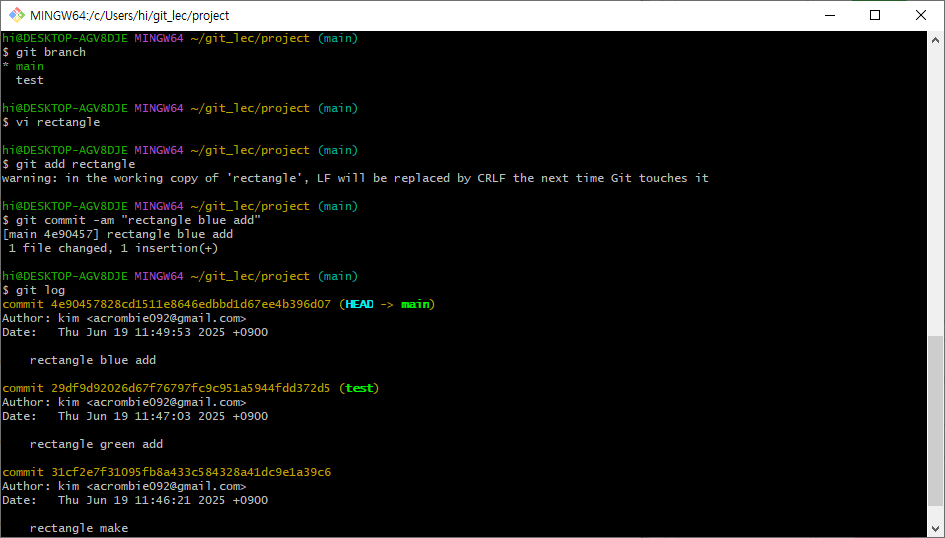Click the '[main 4e90457] rectangle blue add' output
Screen dimensions: 945x538
point(118,234)
